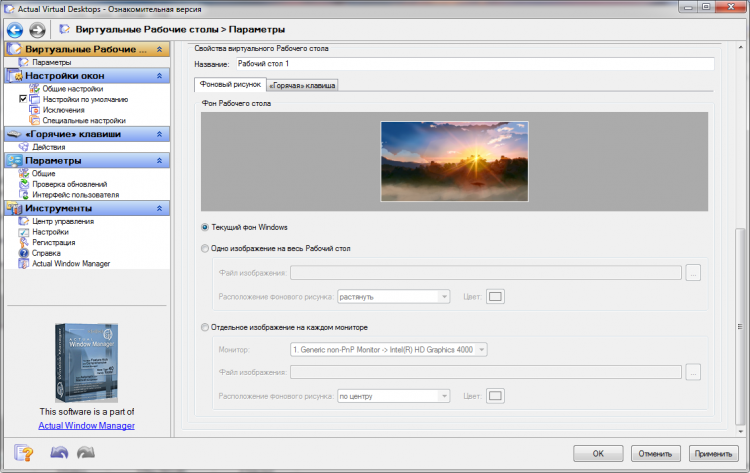Click the help question mark icon at bottom
Image resolution: width=750 pixels, height=473 pixels.
23,452
